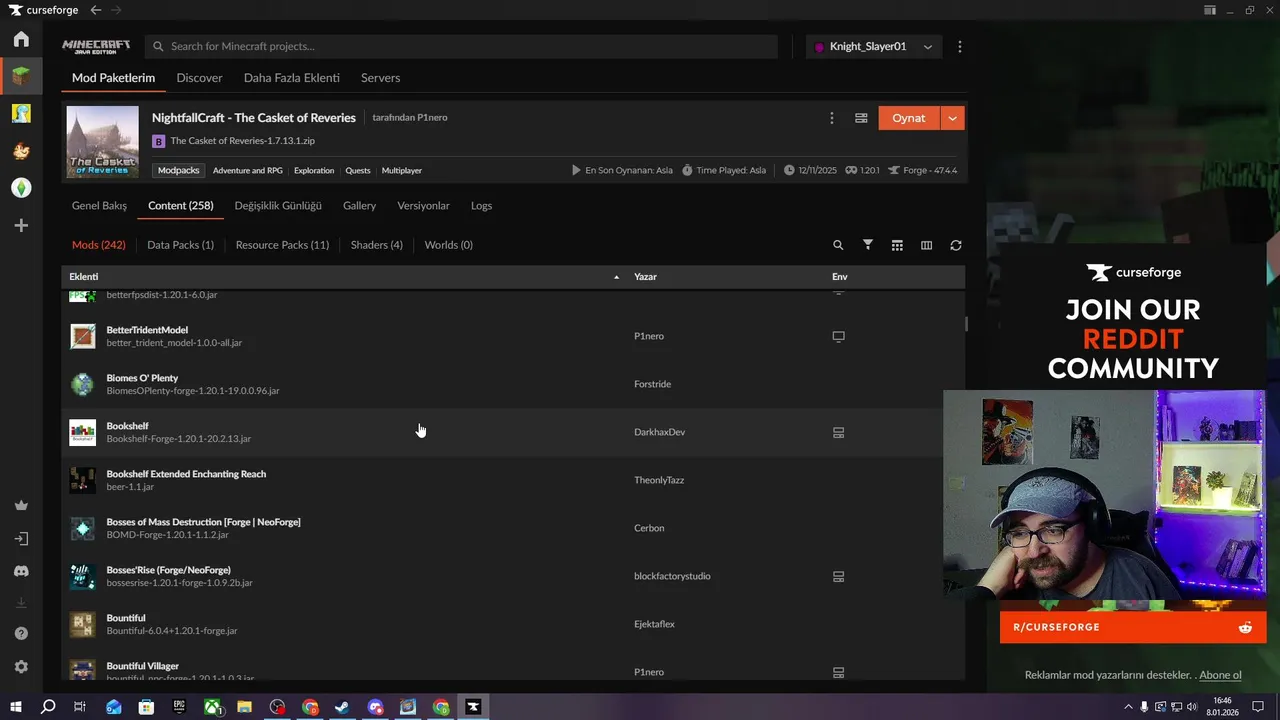Select the Minecraft game icon in sidebar
The width and height of the screenshot is (1280, 720).
(x=21, y=76)
